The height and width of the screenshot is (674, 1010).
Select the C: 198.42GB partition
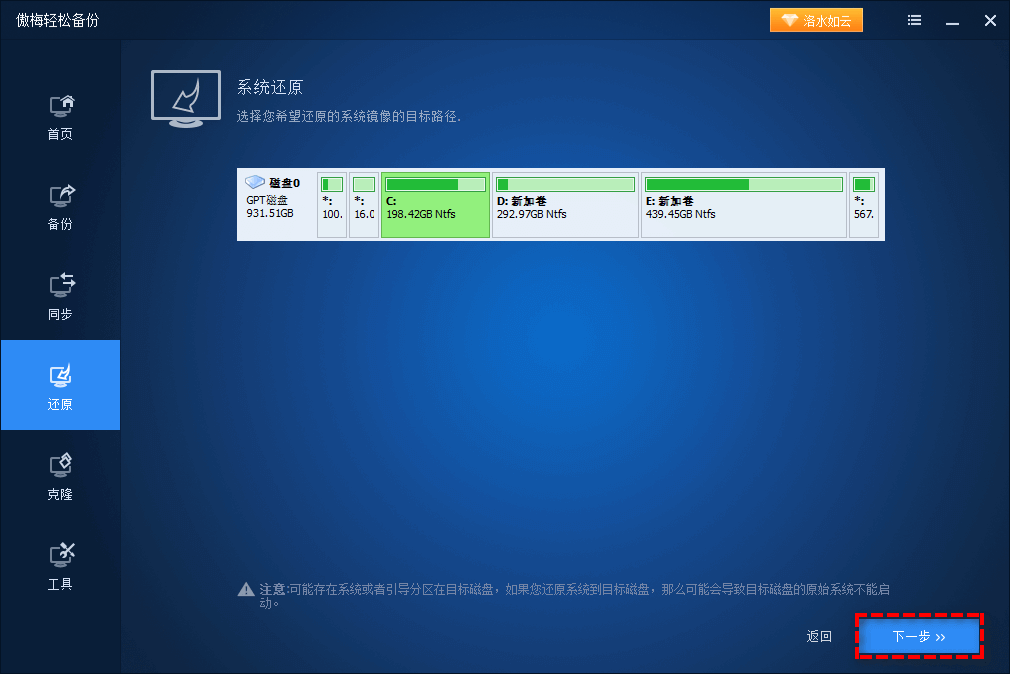435,205
